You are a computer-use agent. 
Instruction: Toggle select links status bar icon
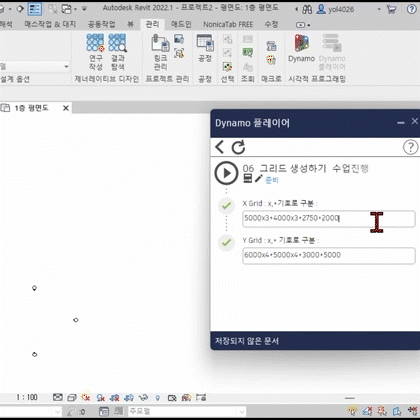click(353, 411)
